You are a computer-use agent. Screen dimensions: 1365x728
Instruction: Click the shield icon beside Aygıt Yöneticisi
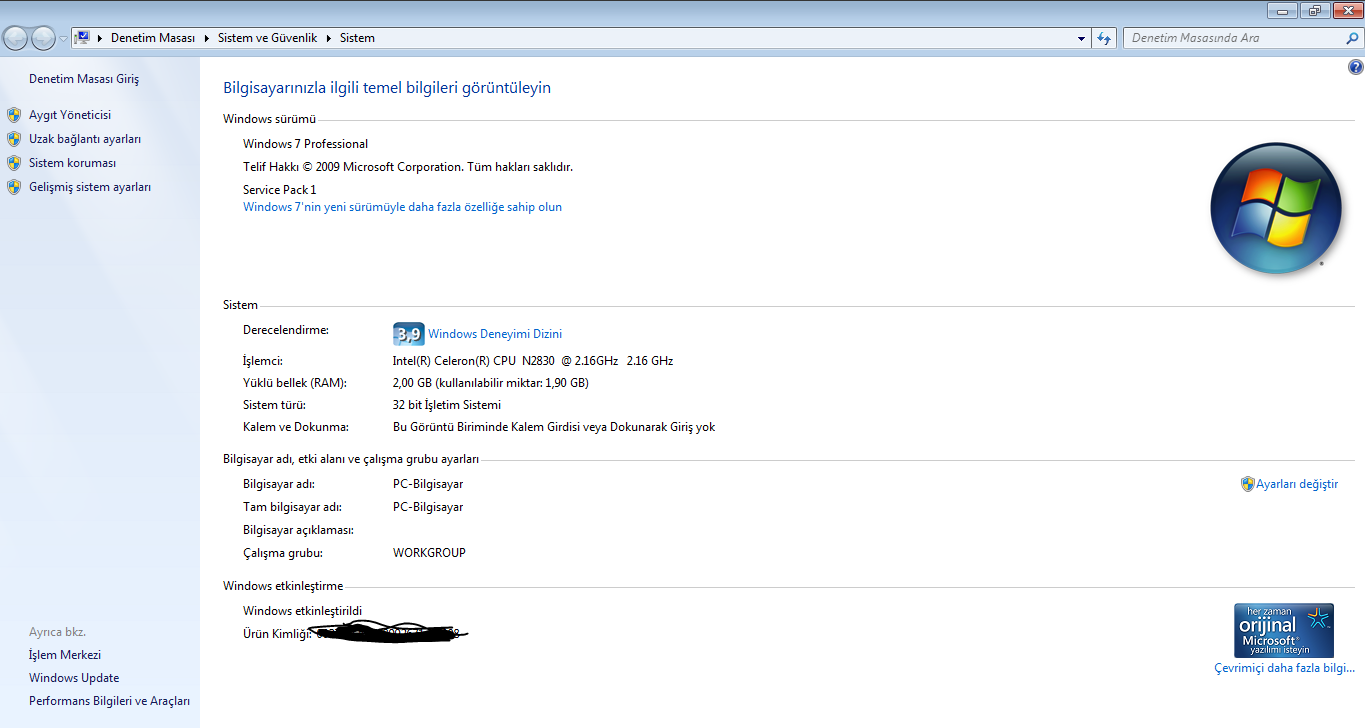14,115
